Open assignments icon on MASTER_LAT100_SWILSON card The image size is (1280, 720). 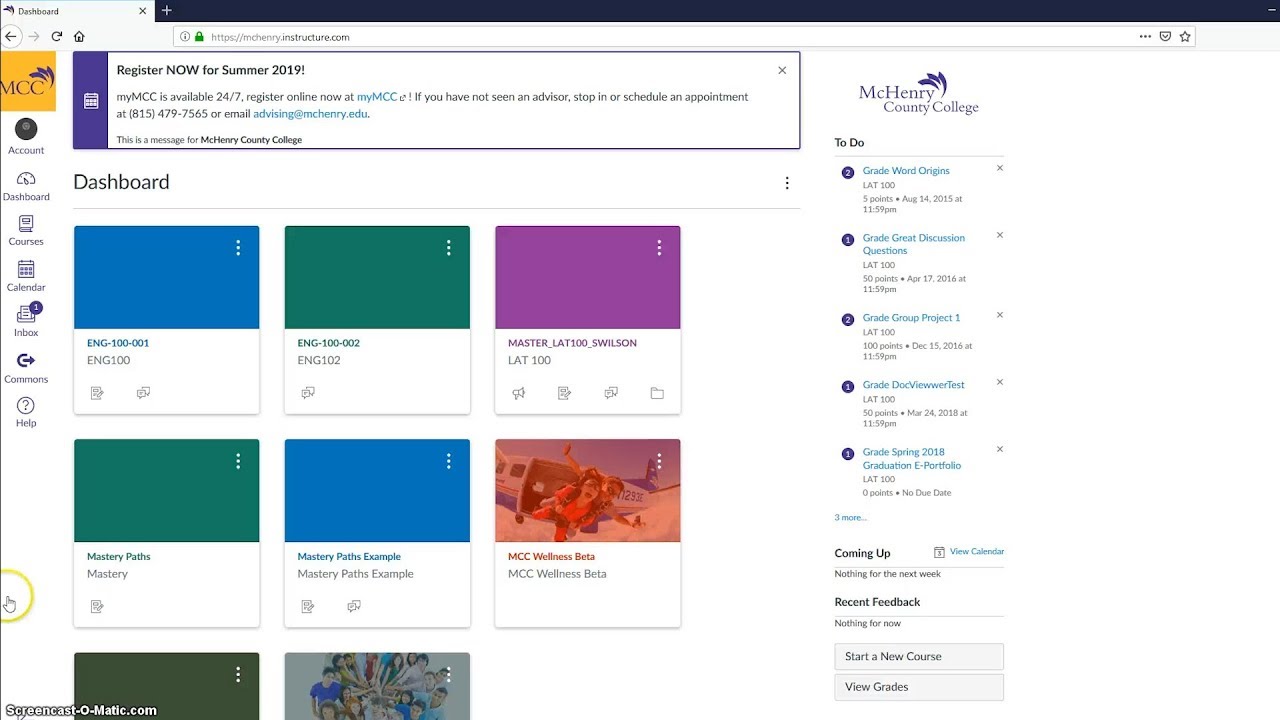(x=565, y=393)
